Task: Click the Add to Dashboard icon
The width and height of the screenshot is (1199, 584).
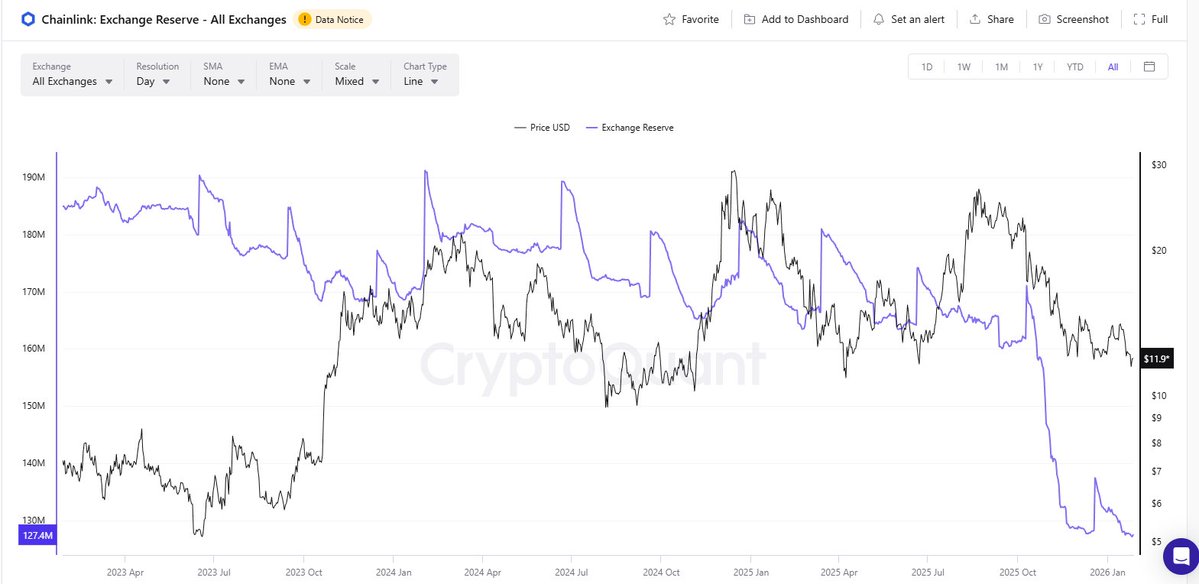Action: point(749,19)
